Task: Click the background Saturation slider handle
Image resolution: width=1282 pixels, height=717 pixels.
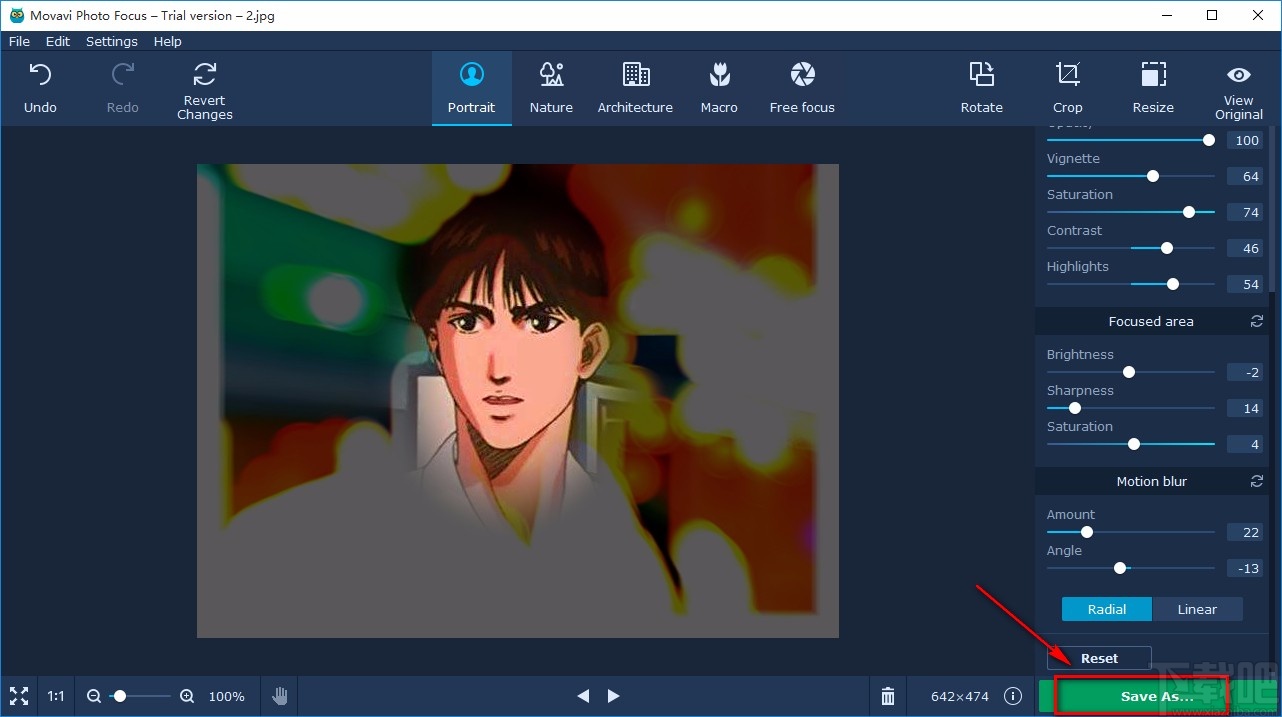Action: [x=1189, y=212]
